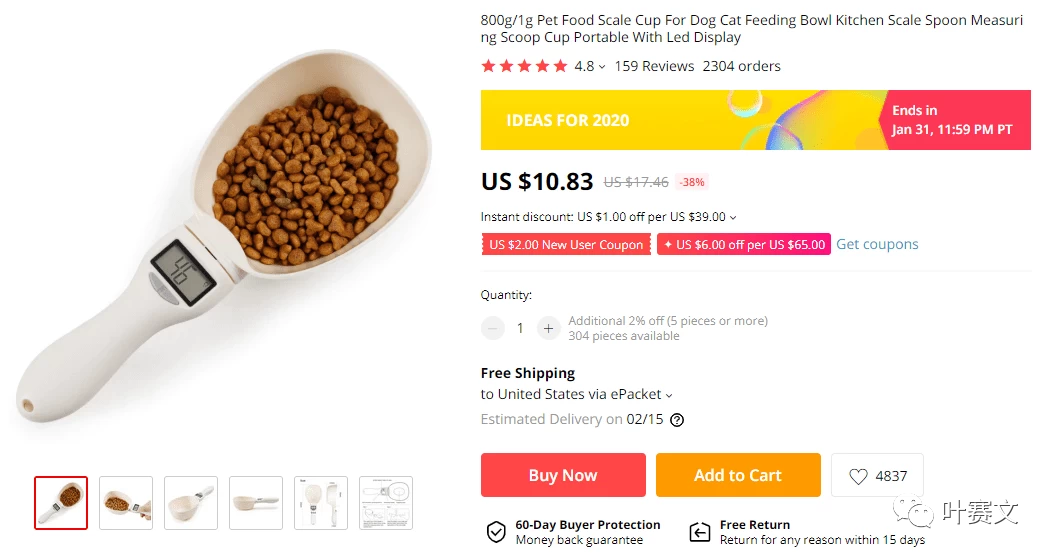Click the plus quantity button
1053x559 pixels.
[x=547, y=328]
